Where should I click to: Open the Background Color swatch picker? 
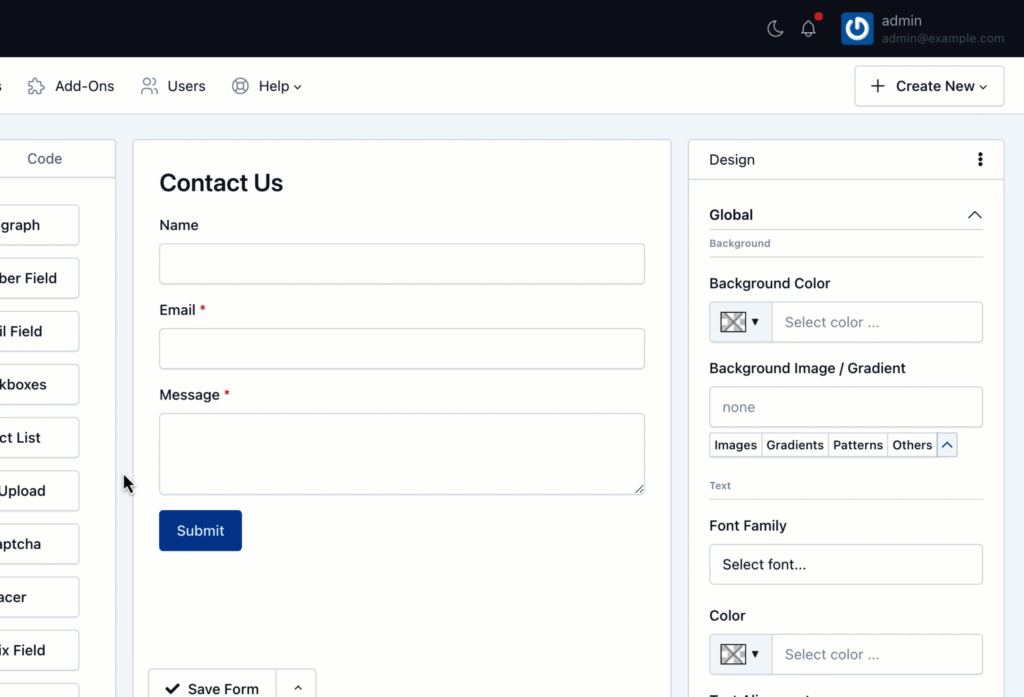pyautogui.click(x=741, y=322)
